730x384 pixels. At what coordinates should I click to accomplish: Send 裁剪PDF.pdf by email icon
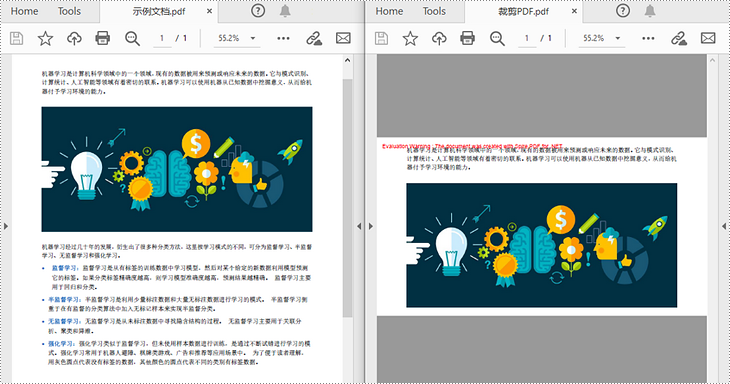[708, 38]
